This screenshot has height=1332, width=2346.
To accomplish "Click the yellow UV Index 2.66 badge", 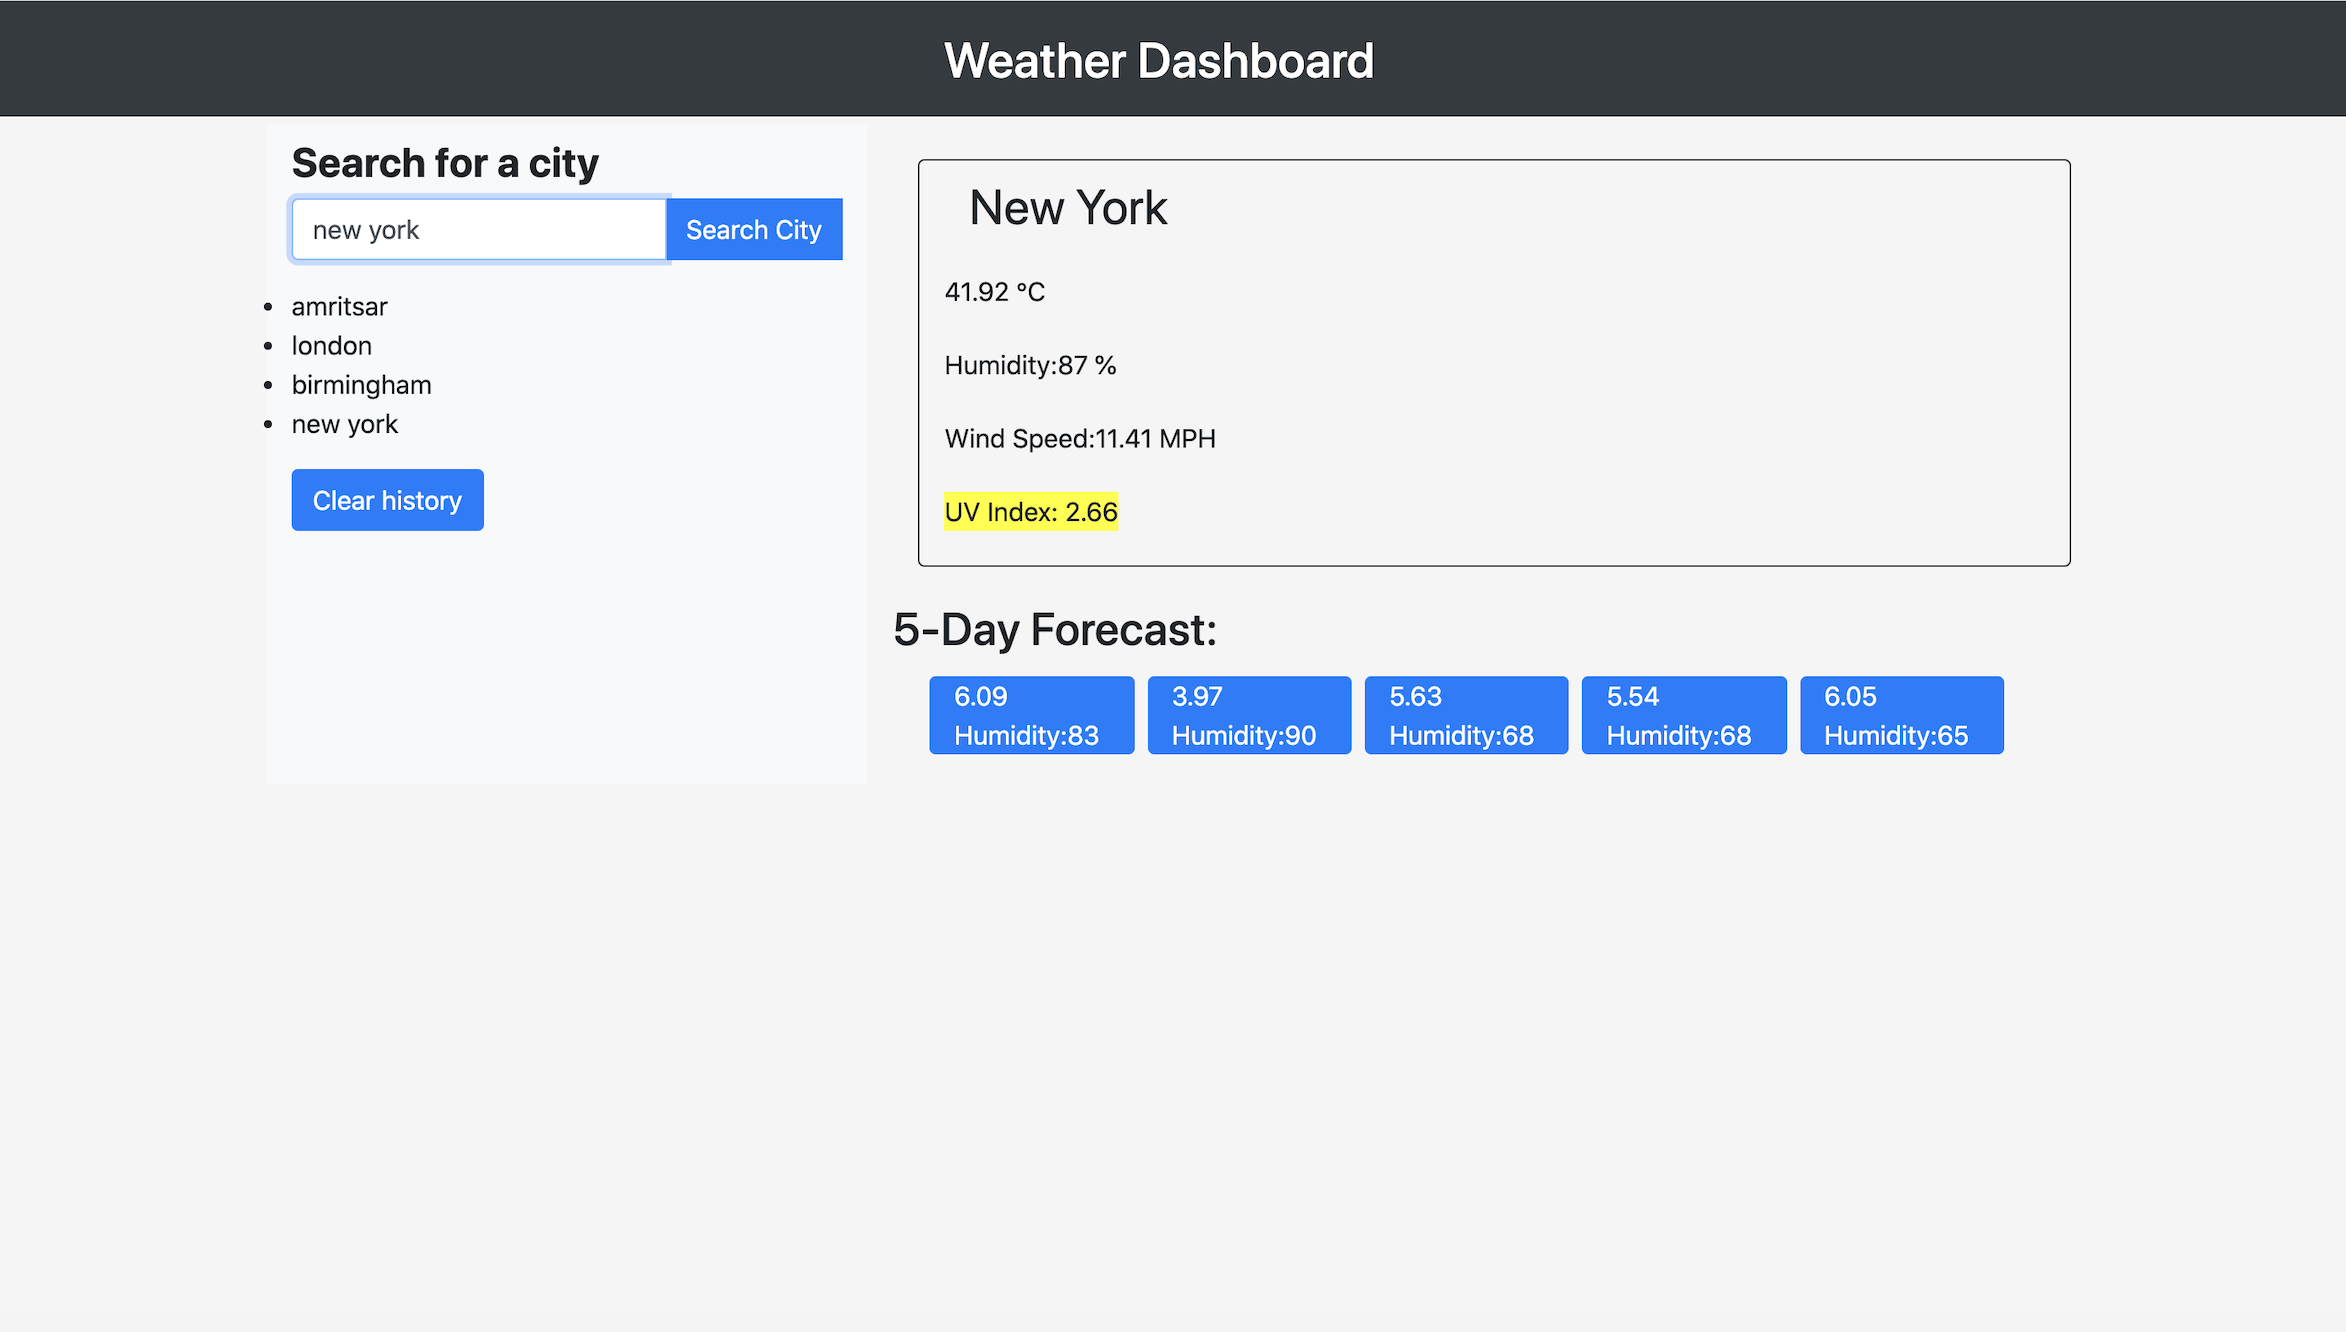I will tap(1030, 512).
